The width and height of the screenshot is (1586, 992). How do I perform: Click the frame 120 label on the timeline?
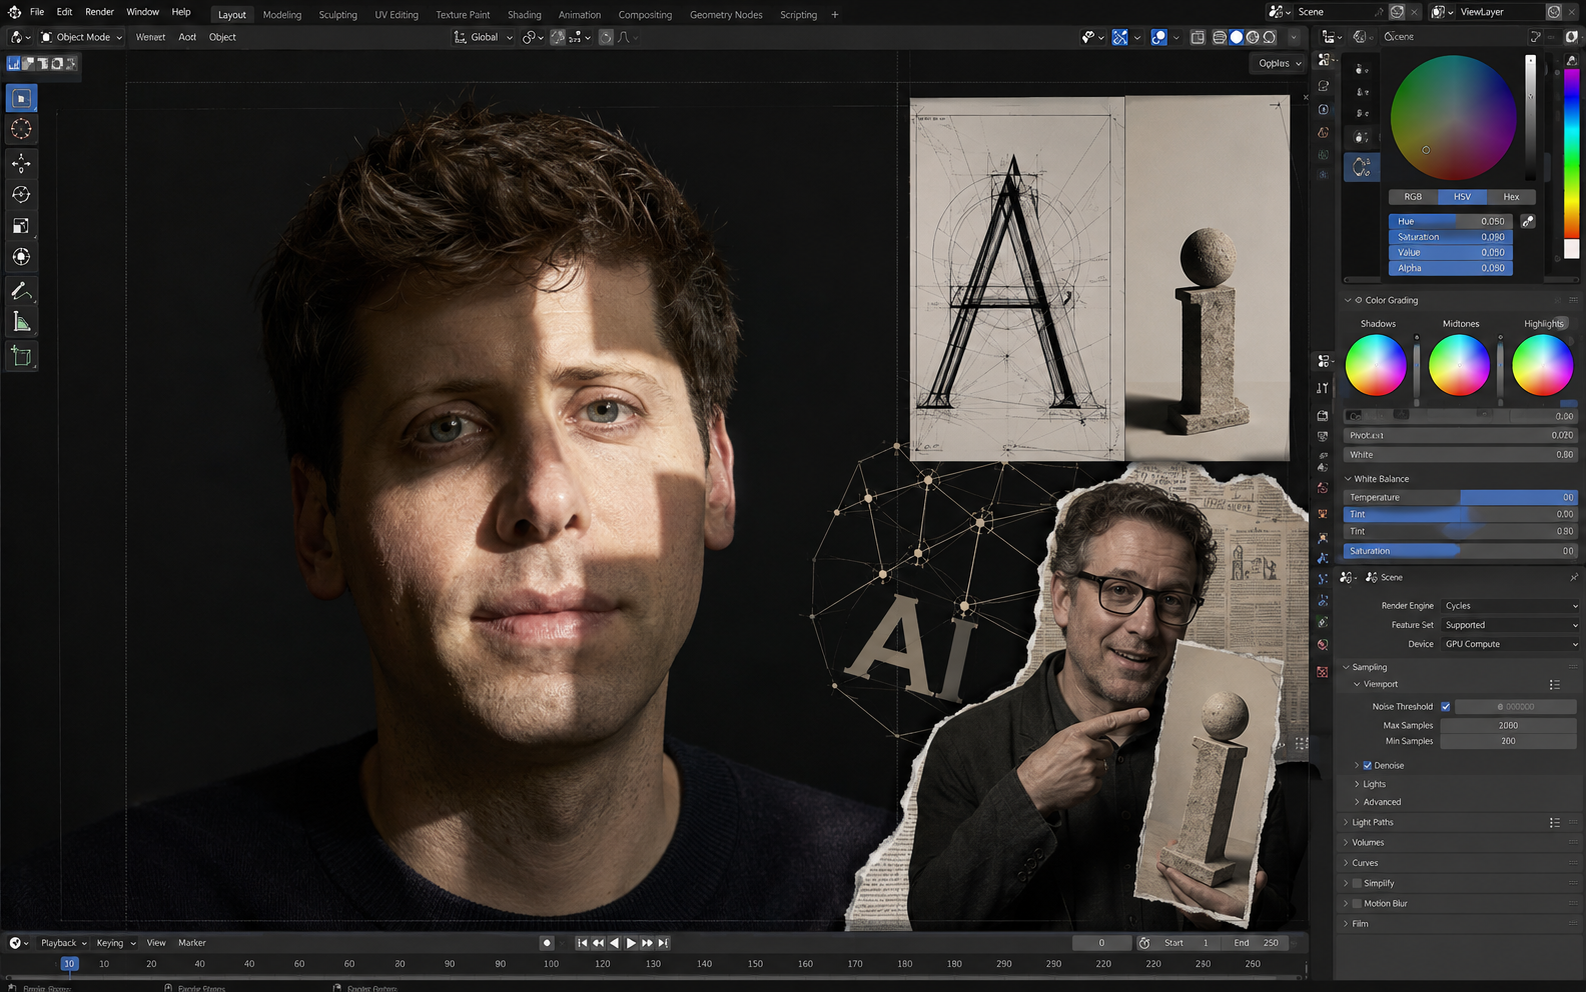602,964
